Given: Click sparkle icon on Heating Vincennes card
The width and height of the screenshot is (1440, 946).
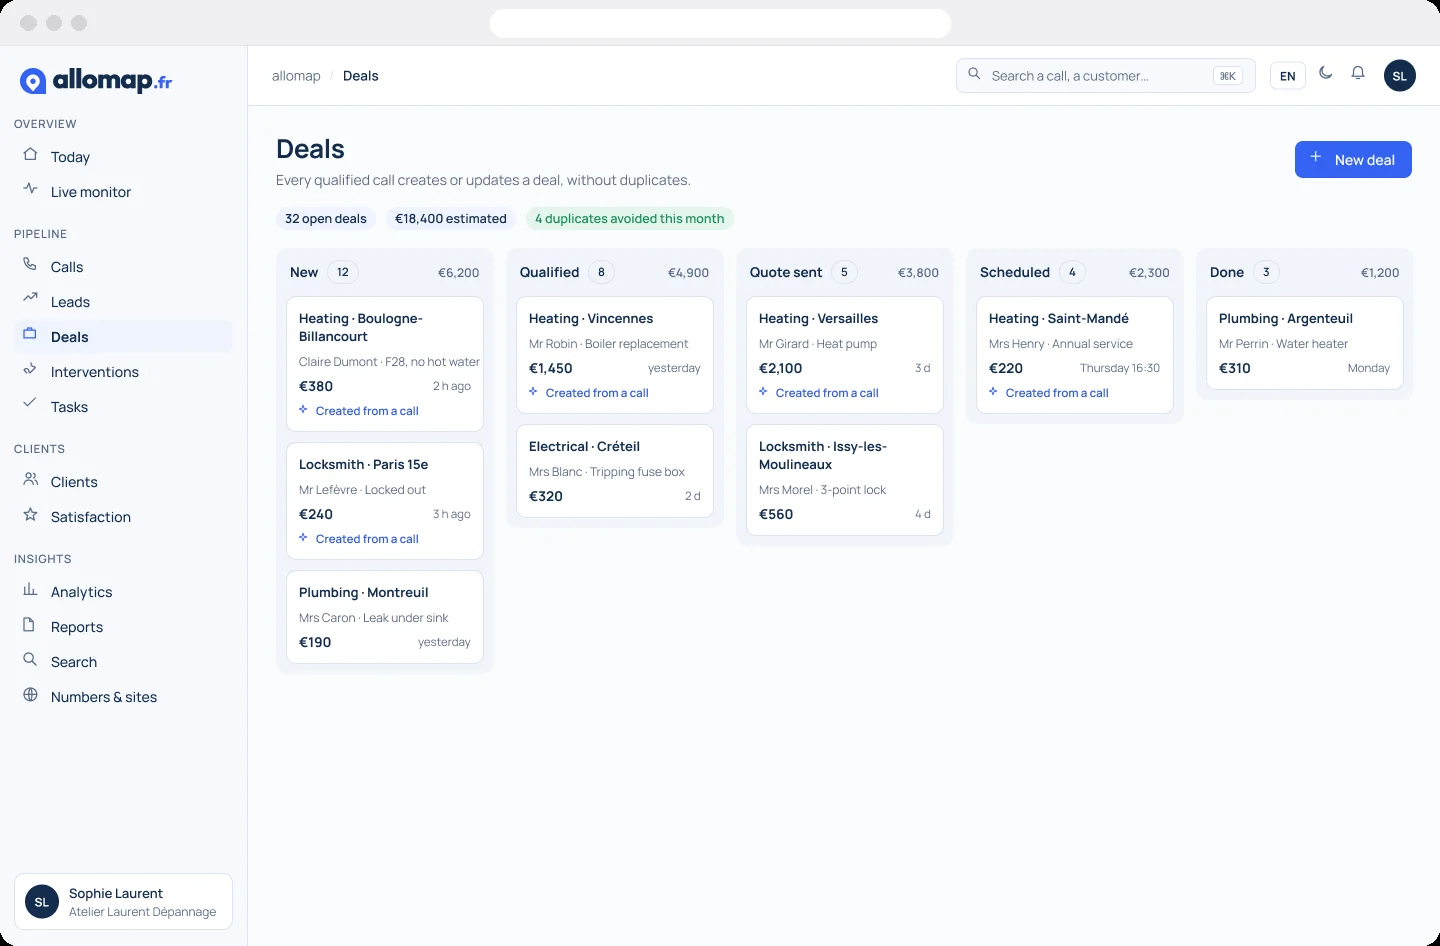Looking at the screenshot, I should [x=533, y=392].
